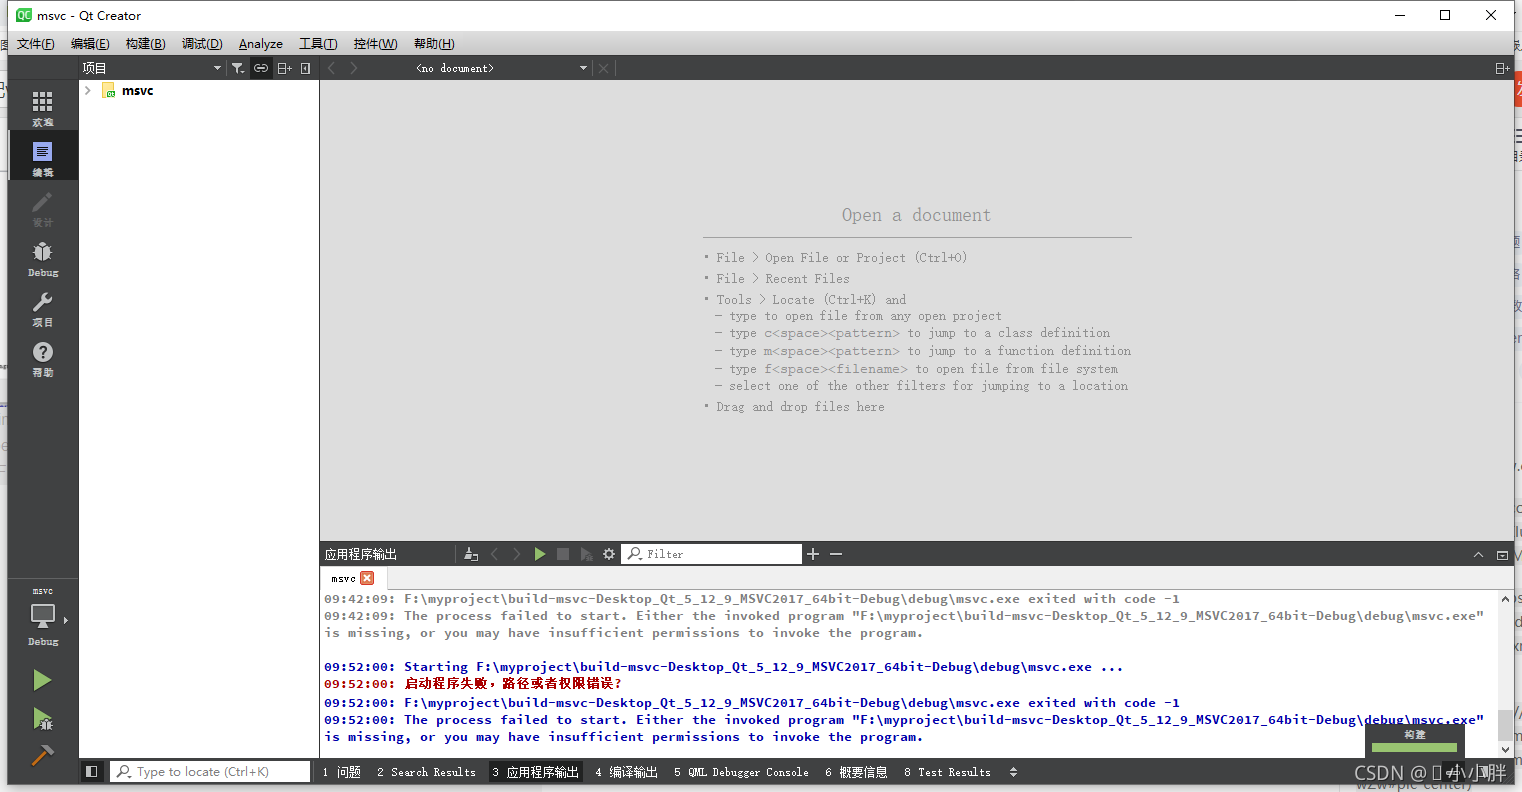Click the Qt Creator title bar logo
The image size is (1522, 792).
23,15
